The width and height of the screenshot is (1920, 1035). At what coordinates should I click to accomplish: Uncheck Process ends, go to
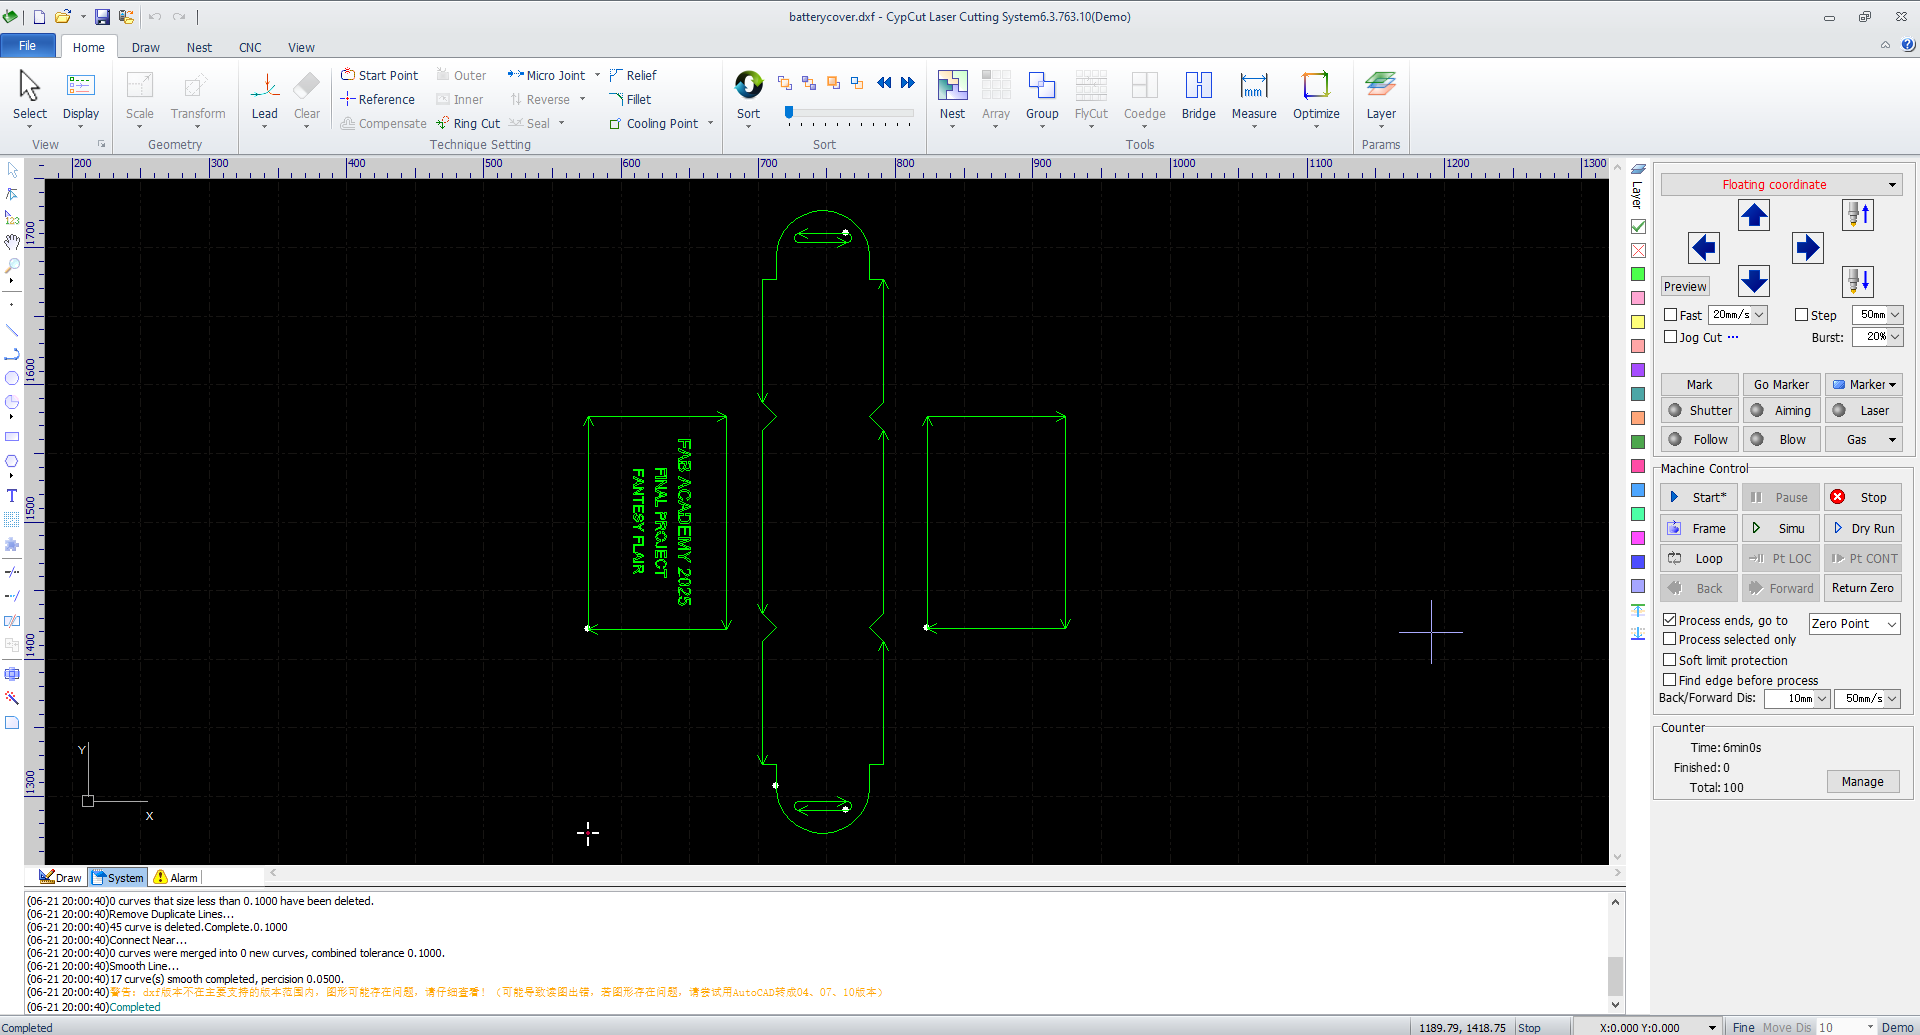pos(1669,620)
